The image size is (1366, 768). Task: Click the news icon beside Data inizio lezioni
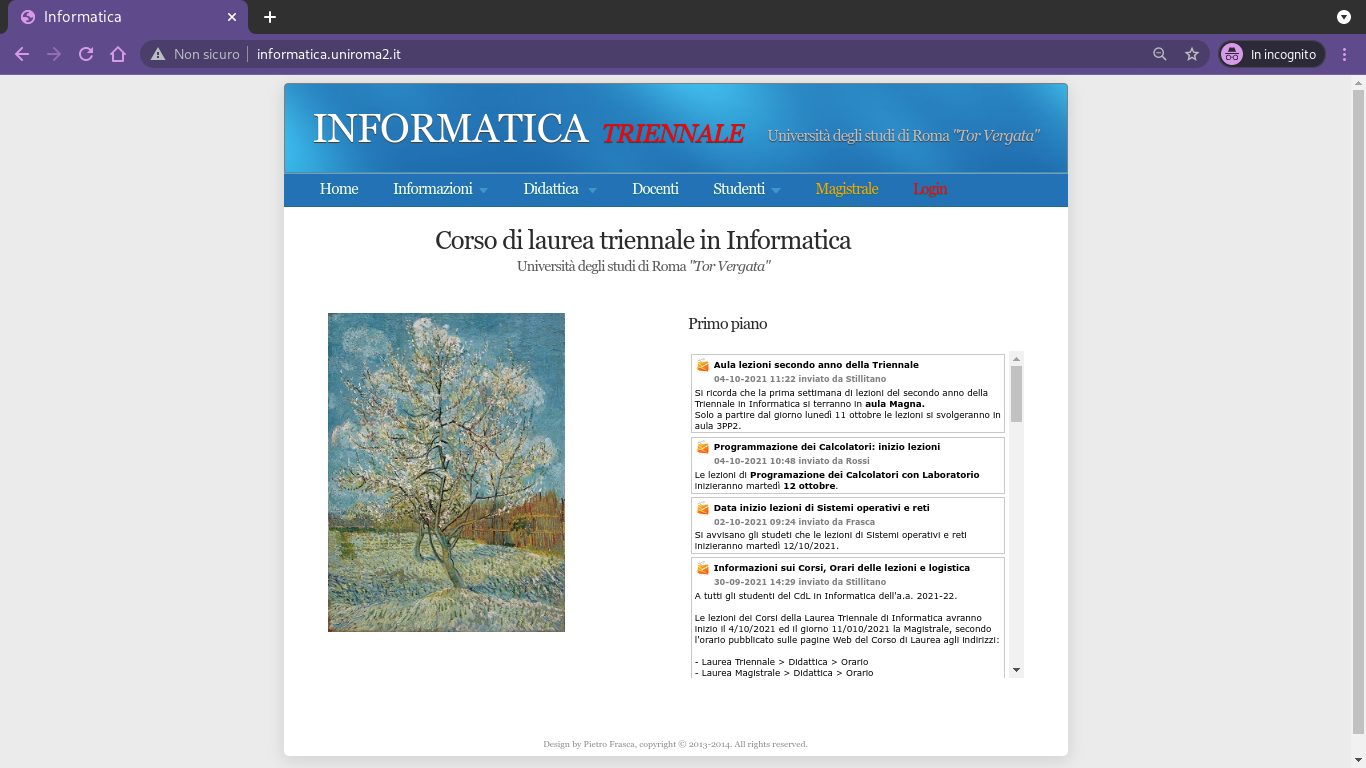[703, 508]
